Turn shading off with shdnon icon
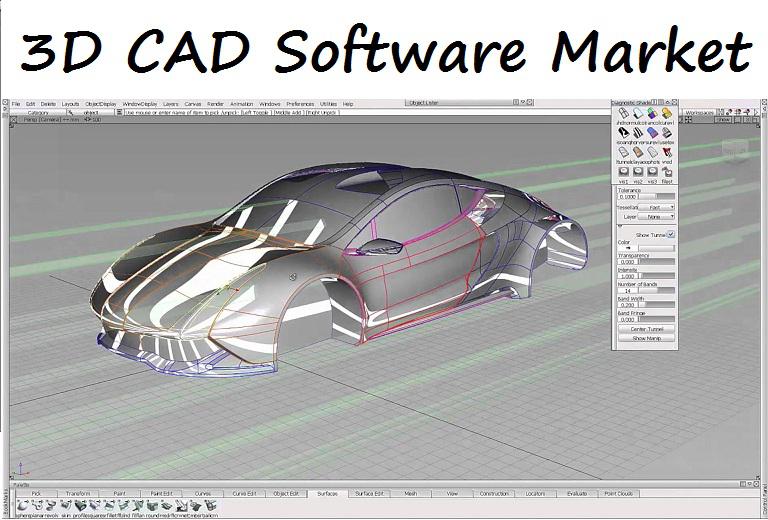768x520 pixels. point(623,114)
